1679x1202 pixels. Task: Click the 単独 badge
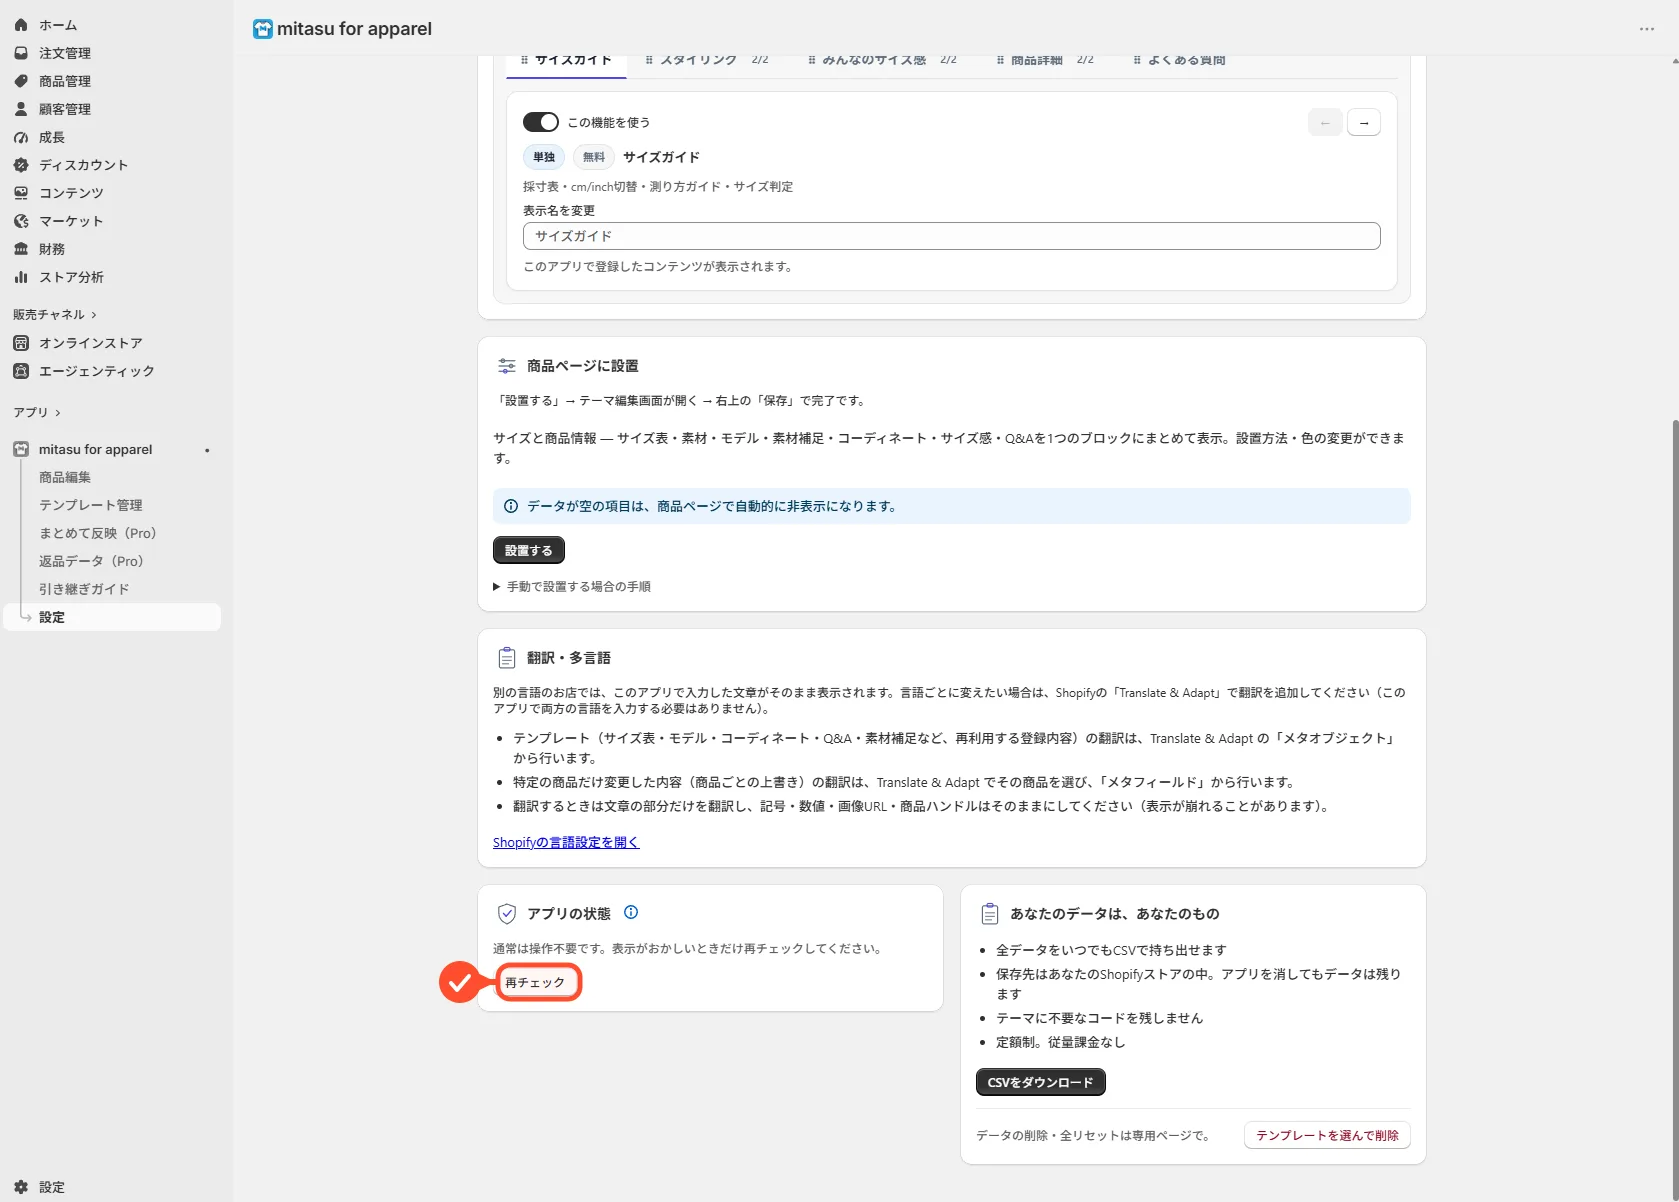(x=544, y=157)
